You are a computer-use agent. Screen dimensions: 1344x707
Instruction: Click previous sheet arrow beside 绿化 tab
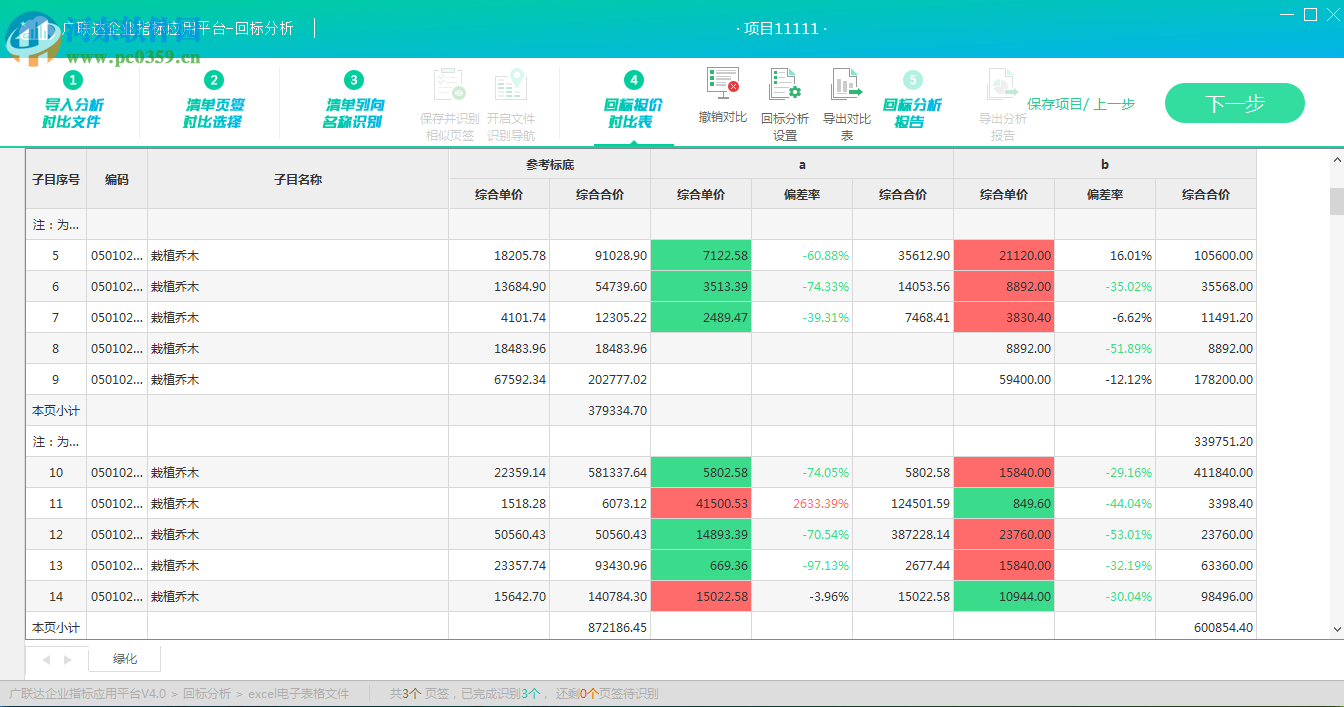pos(46,660)
